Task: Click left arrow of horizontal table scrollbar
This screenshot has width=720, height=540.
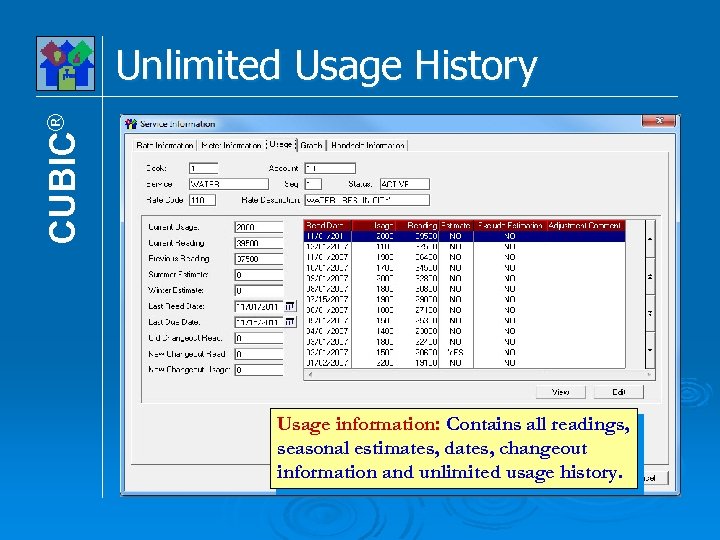Action: (310, 374)
